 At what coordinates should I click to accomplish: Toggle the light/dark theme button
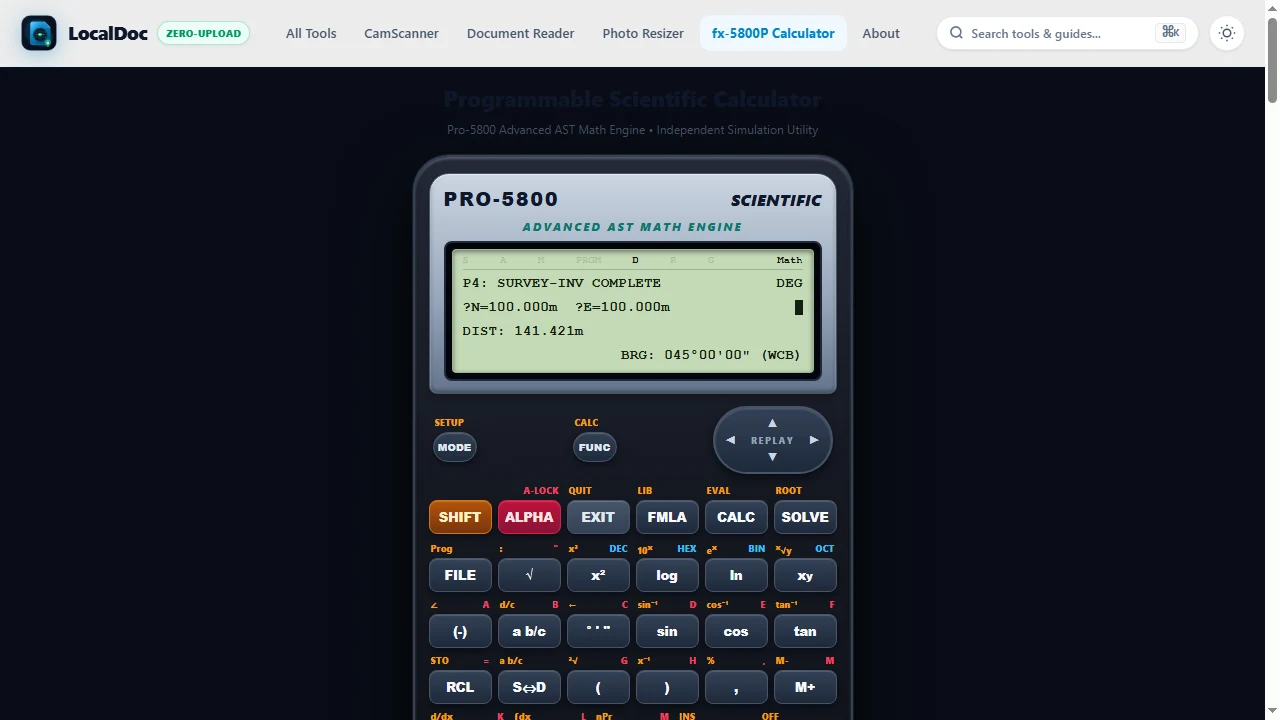pyautogui.click(x=1227, y=33)
